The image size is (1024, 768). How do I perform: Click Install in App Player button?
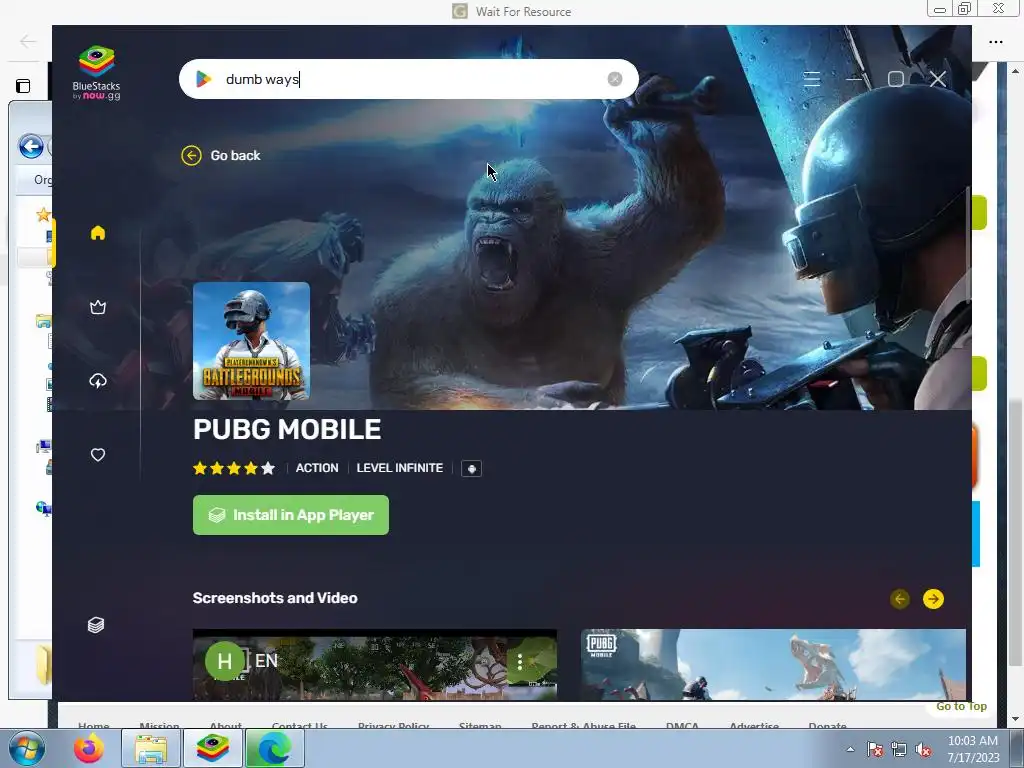tap(291, 515)
